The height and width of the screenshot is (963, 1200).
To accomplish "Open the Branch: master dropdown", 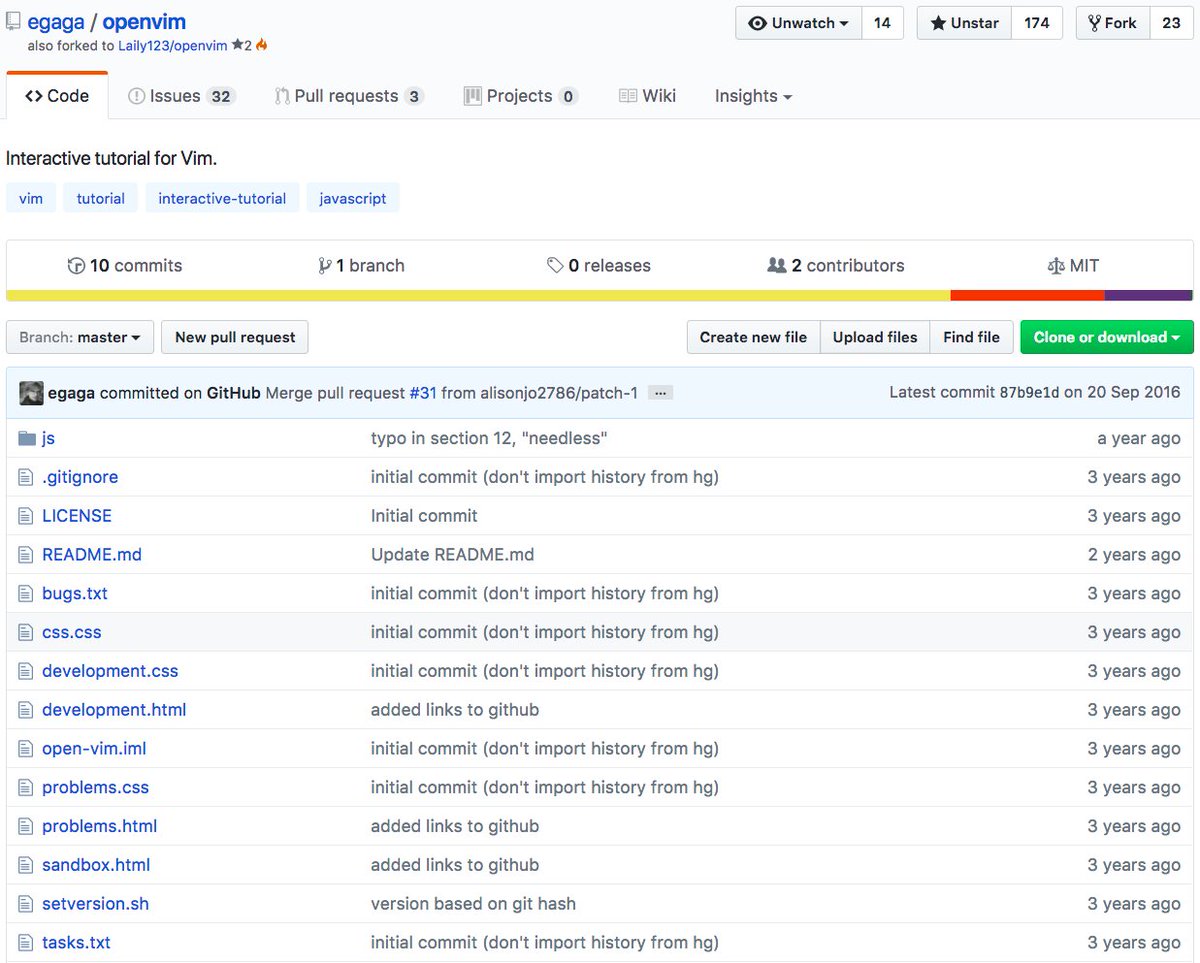I will click(80, 337).
